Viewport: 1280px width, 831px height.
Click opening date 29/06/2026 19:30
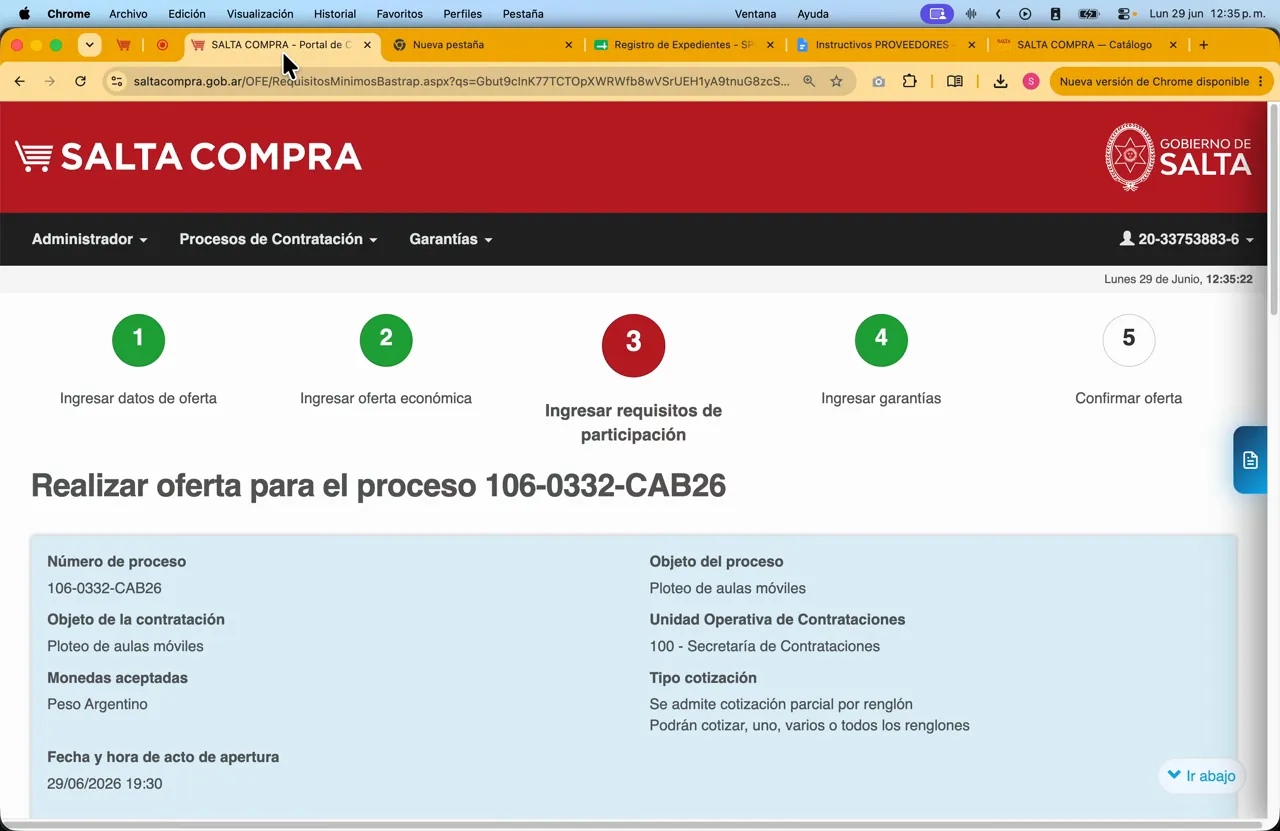pos(104,784)
